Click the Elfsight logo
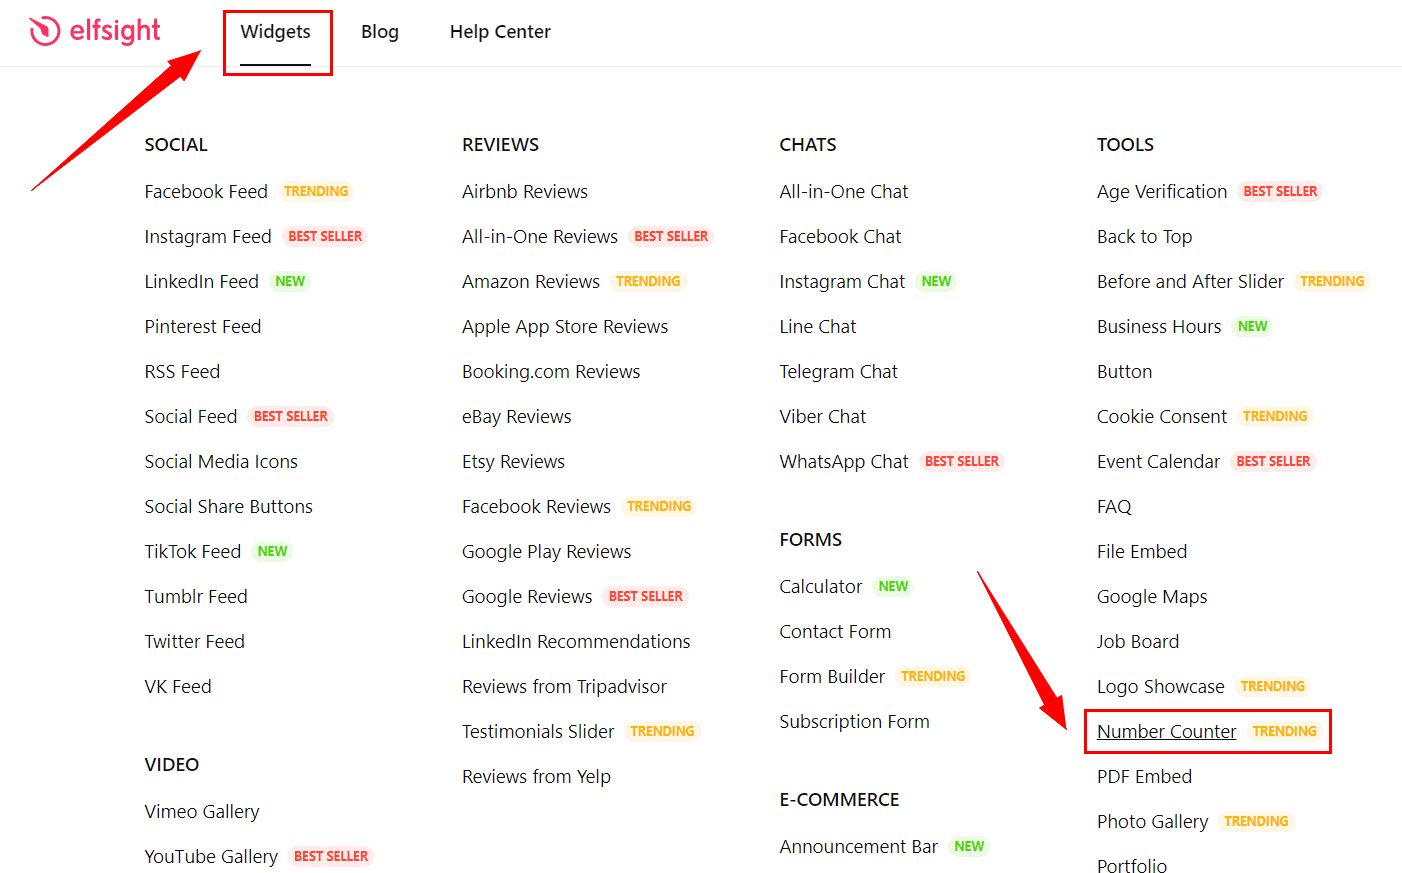 coord(95,31)
